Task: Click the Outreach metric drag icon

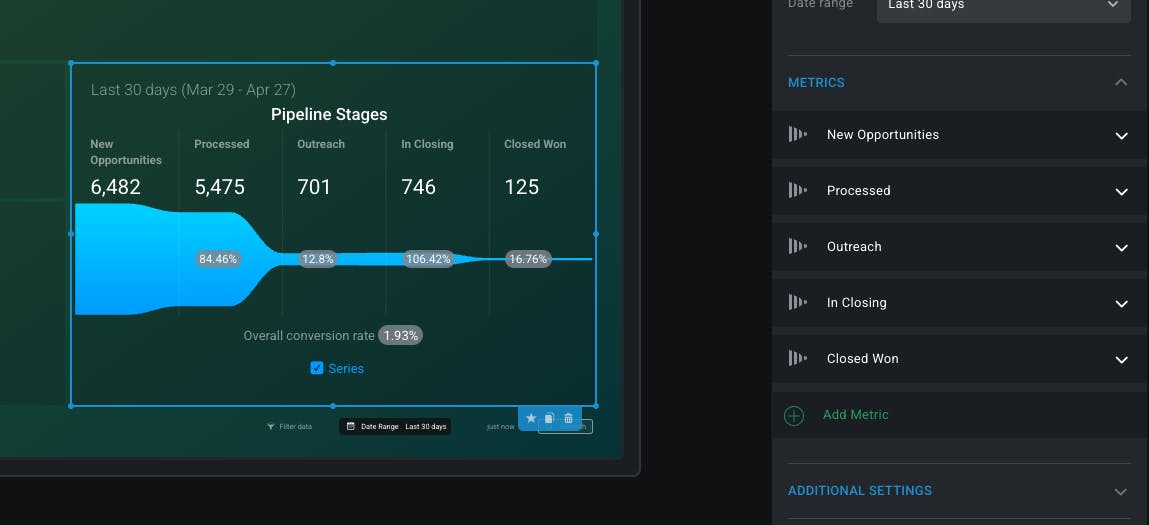Action: coord(797,246)
